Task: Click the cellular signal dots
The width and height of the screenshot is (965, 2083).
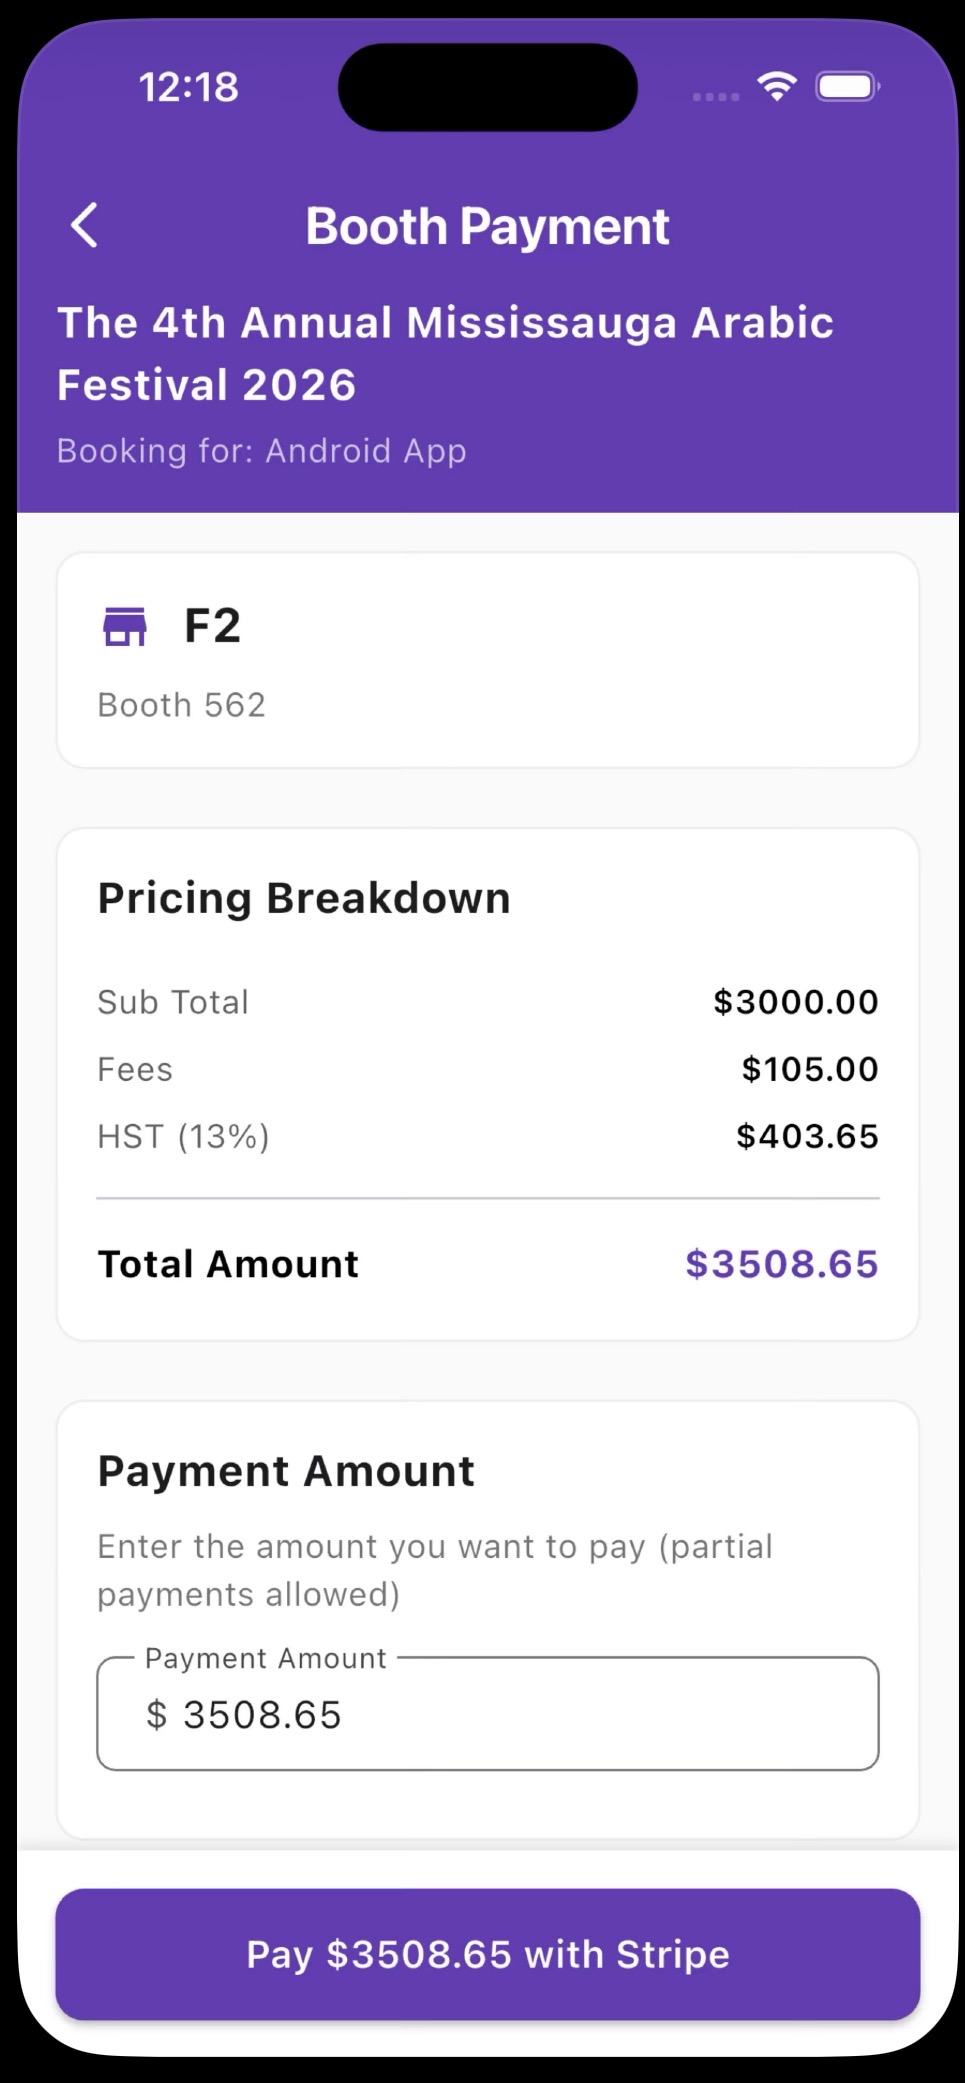Action: 715,97
